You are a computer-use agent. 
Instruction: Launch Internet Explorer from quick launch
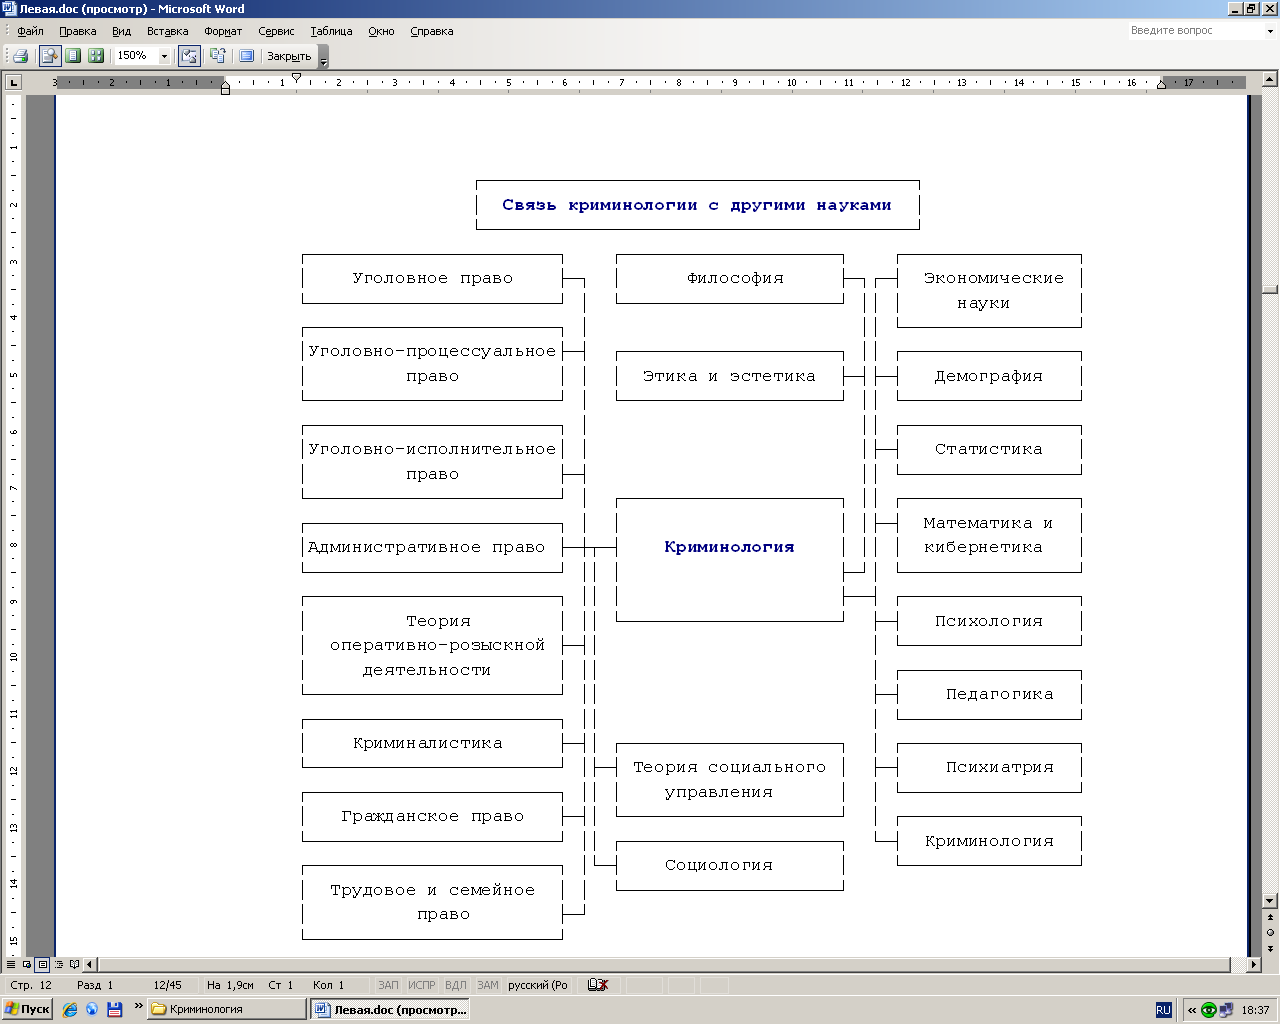(70, 1010)
